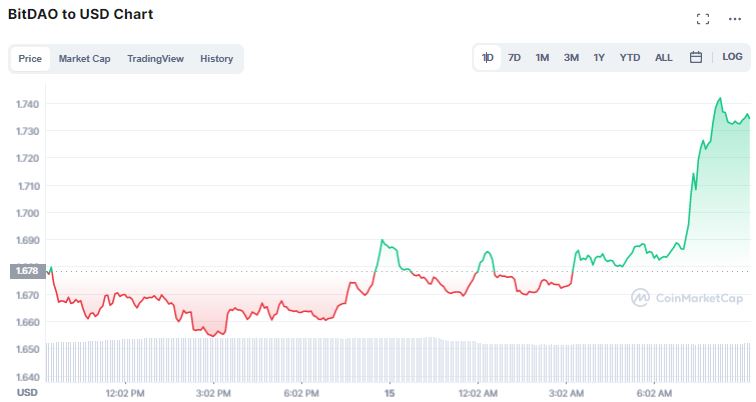This screenshot has width=756, height=402.
Task: Click the 3:02 AM x-axis label
Action: pyautogui.click(x=566, y=393)
